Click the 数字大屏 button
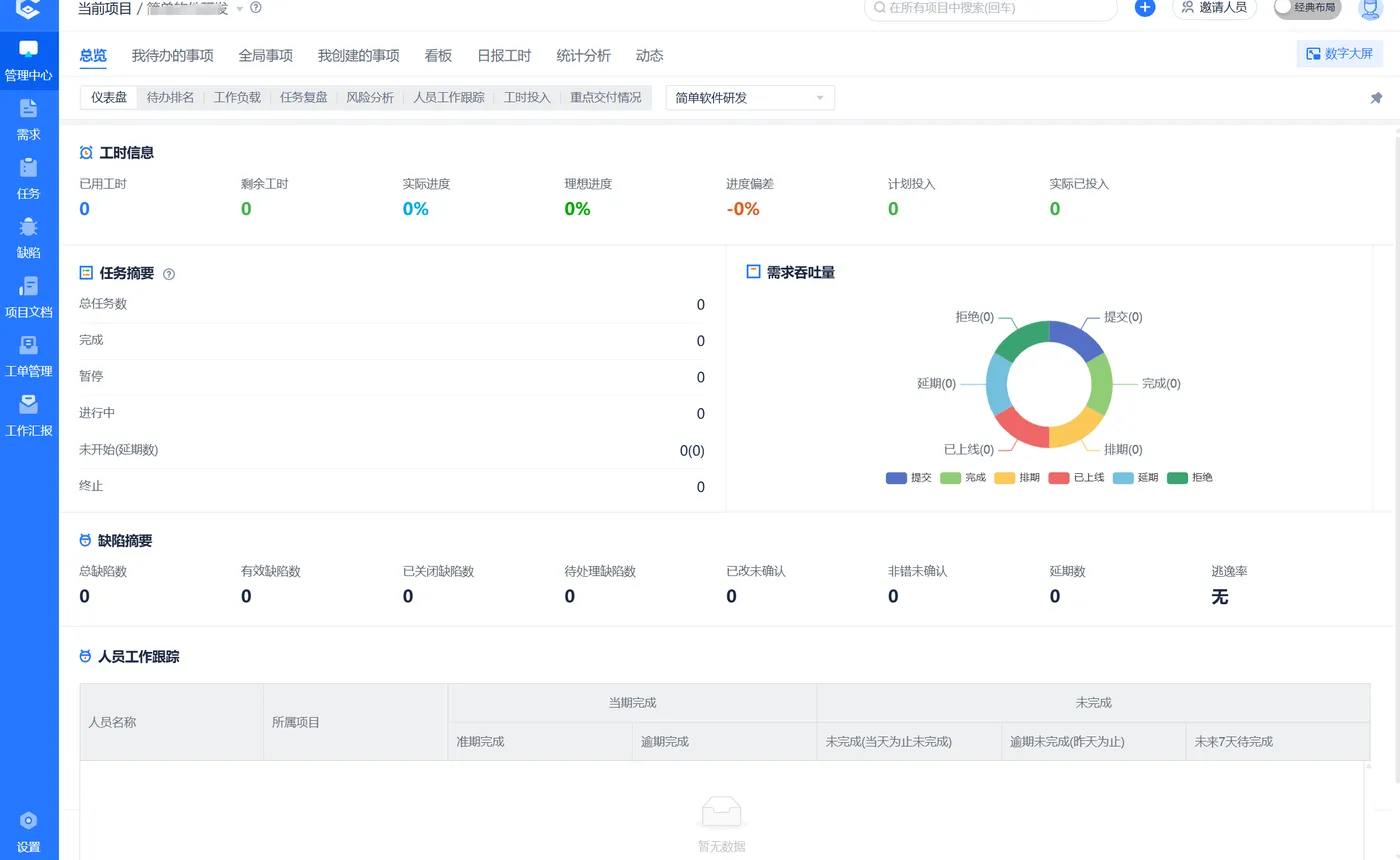Image resolution: width=1400 pixels, height=860 pixels. click(x=1339, y=54)
